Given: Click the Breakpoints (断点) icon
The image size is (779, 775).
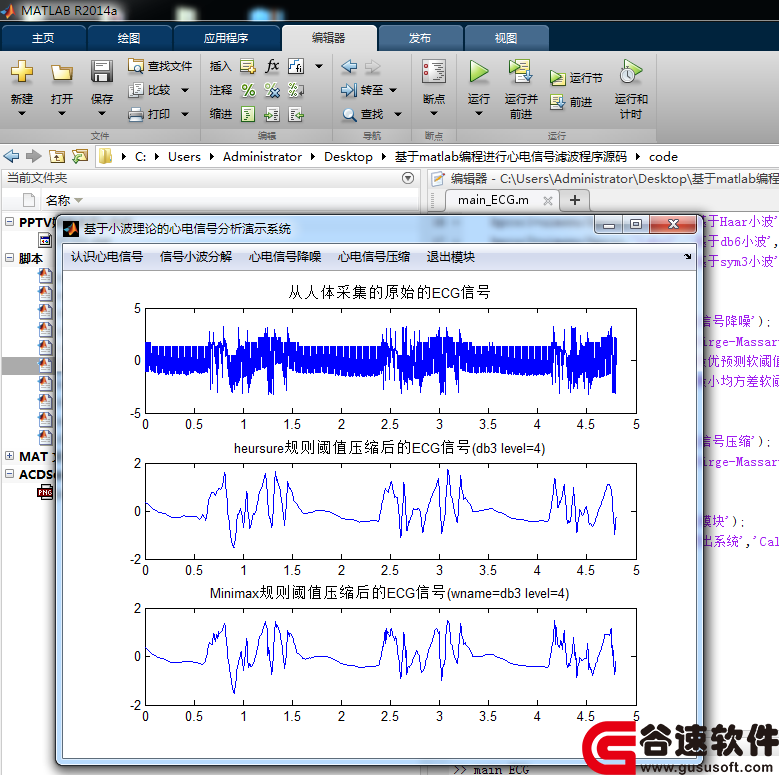Looking at the screenshot, I should [434, 72].
